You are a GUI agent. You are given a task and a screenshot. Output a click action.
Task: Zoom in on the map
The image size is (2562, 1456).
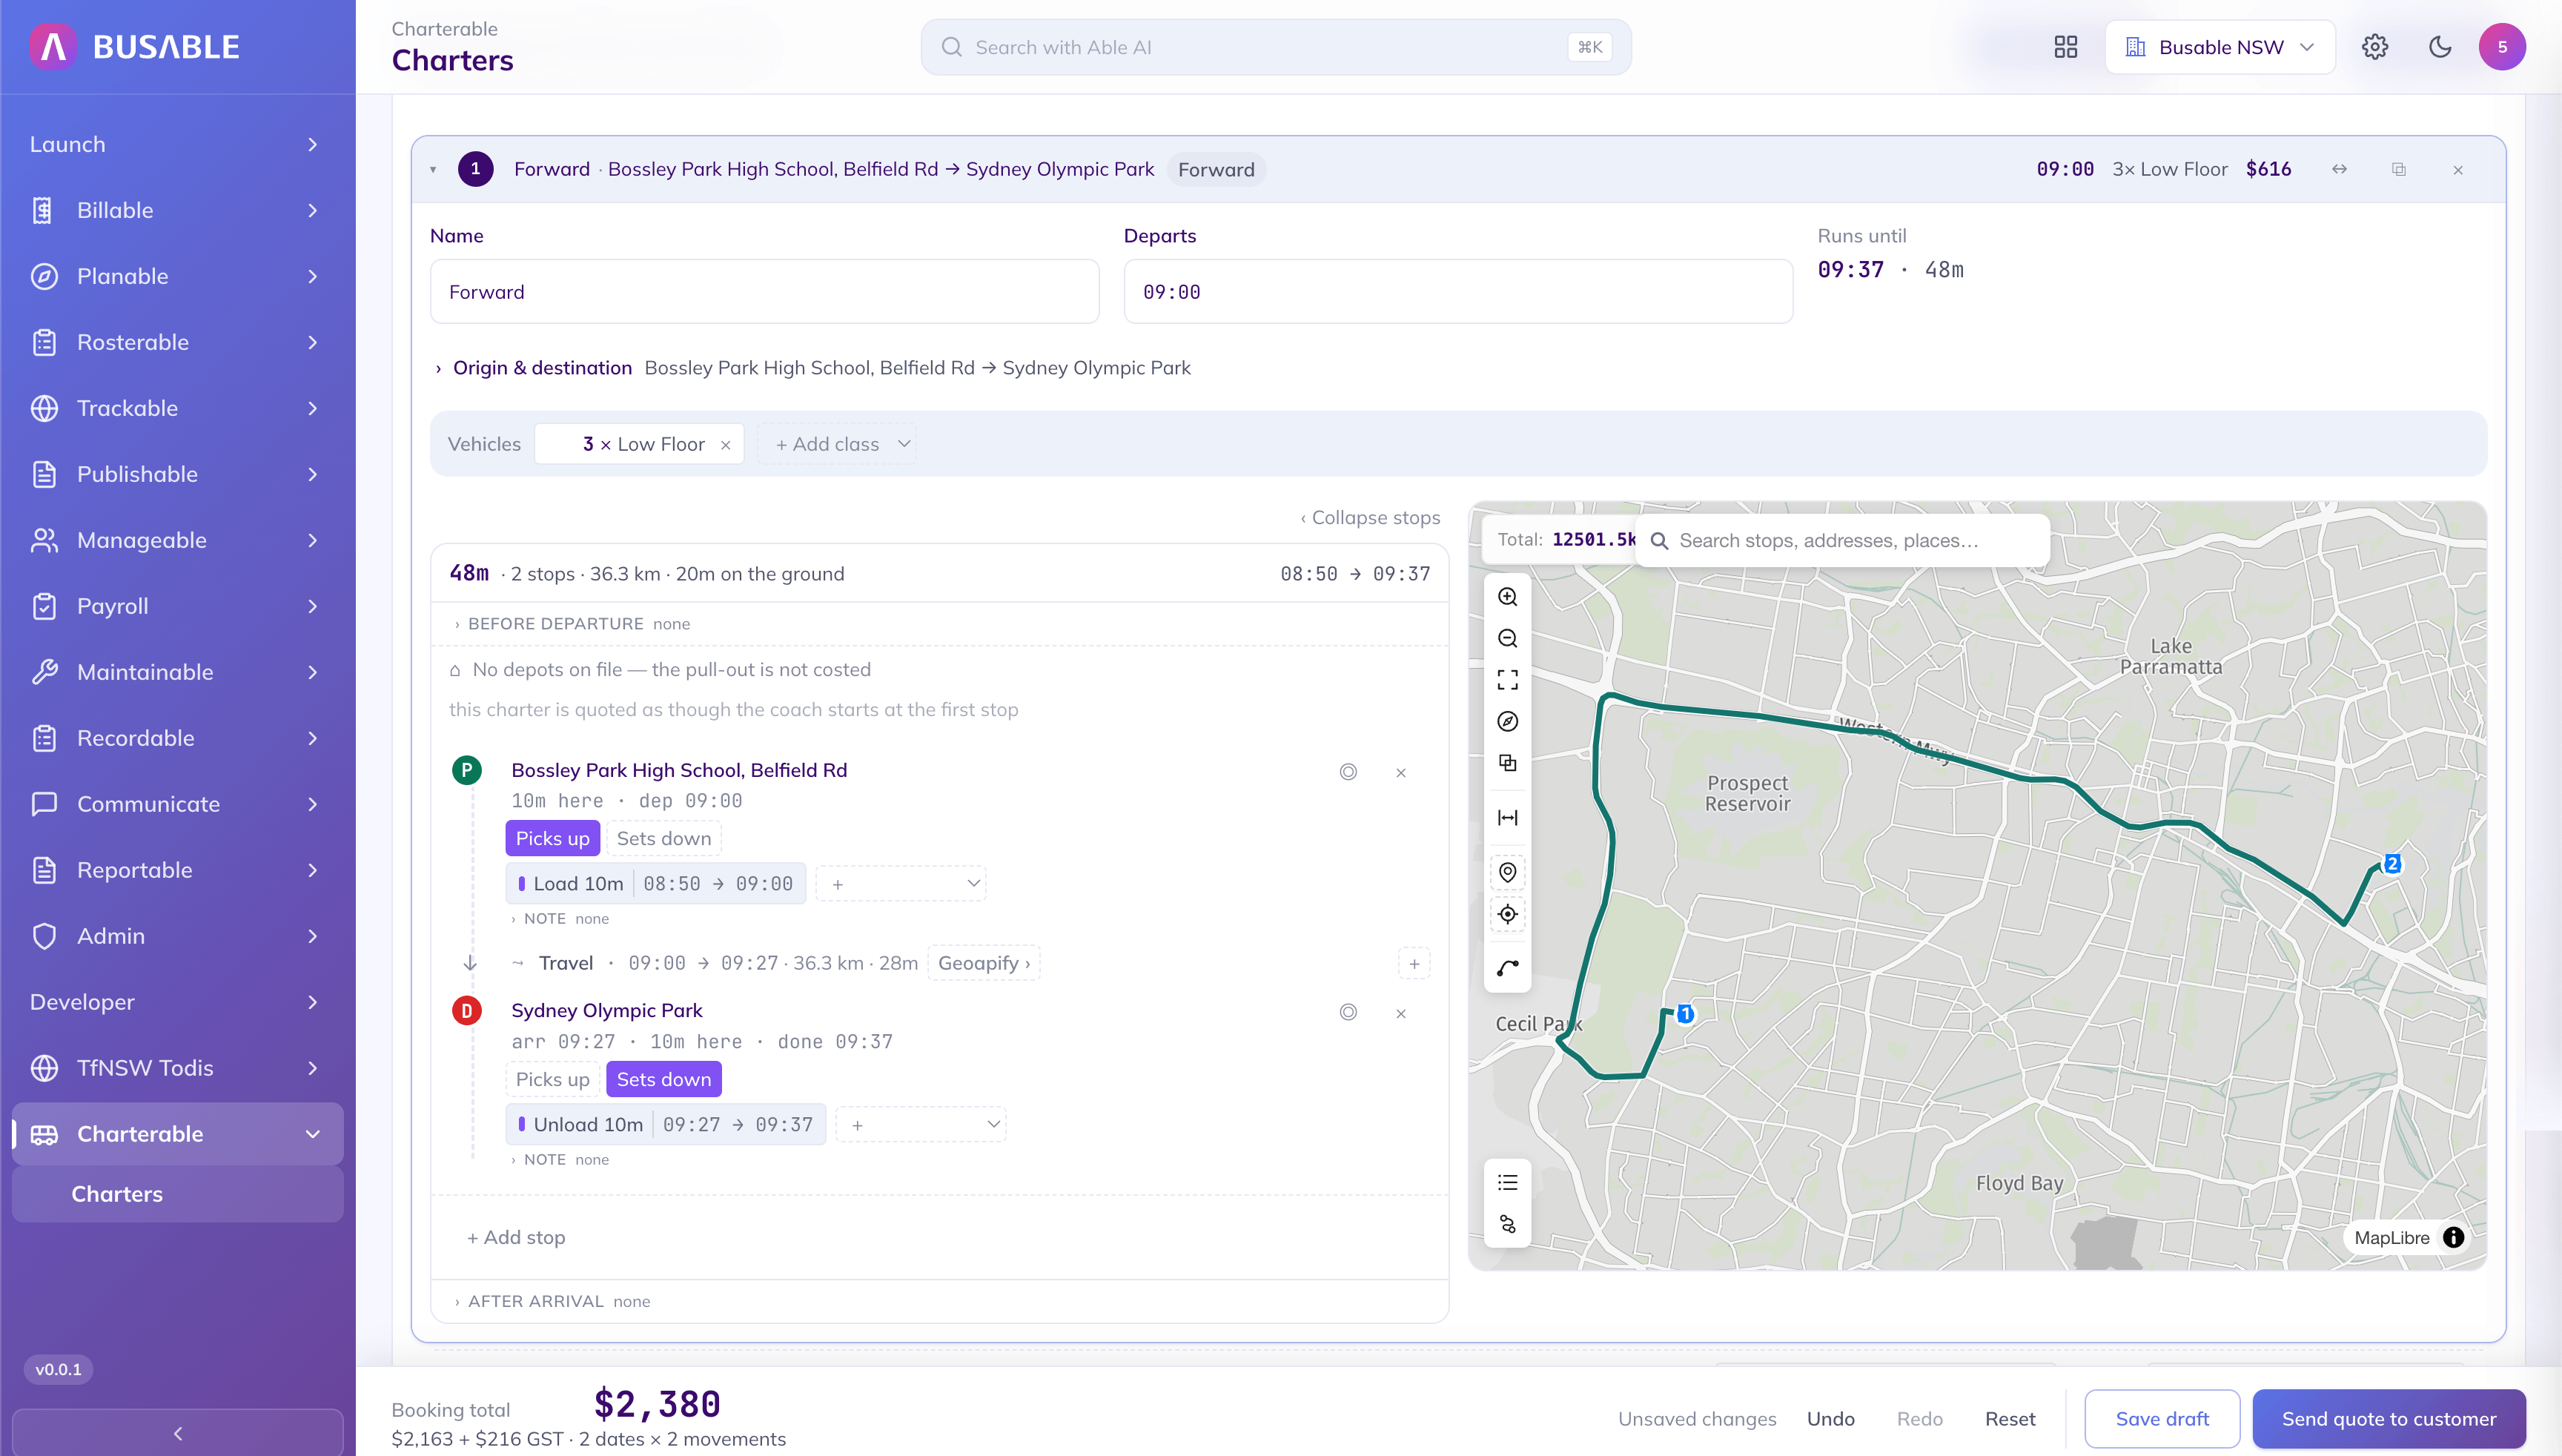point(1507,597)
